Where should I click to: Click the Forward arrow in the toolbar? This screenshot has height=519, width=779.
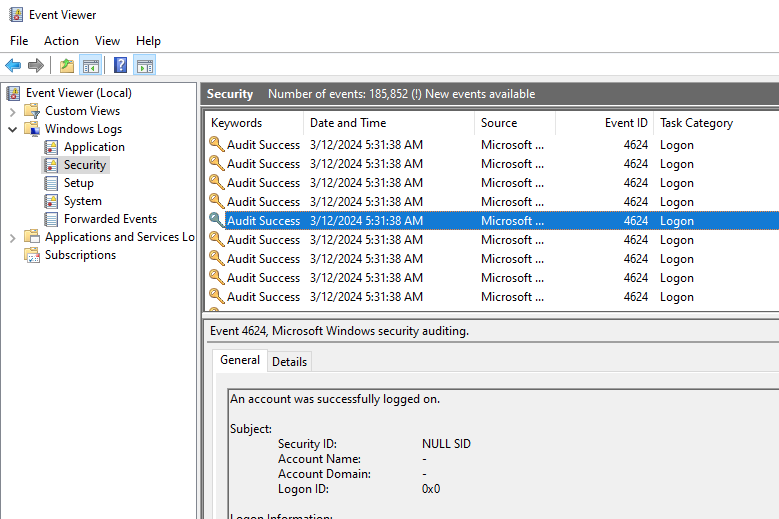(36, 66)
